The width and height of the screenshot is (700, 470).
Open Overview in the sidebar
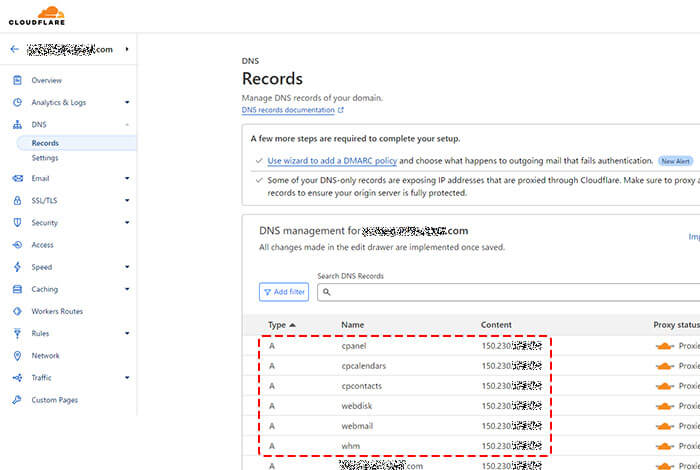pos(46,80)
